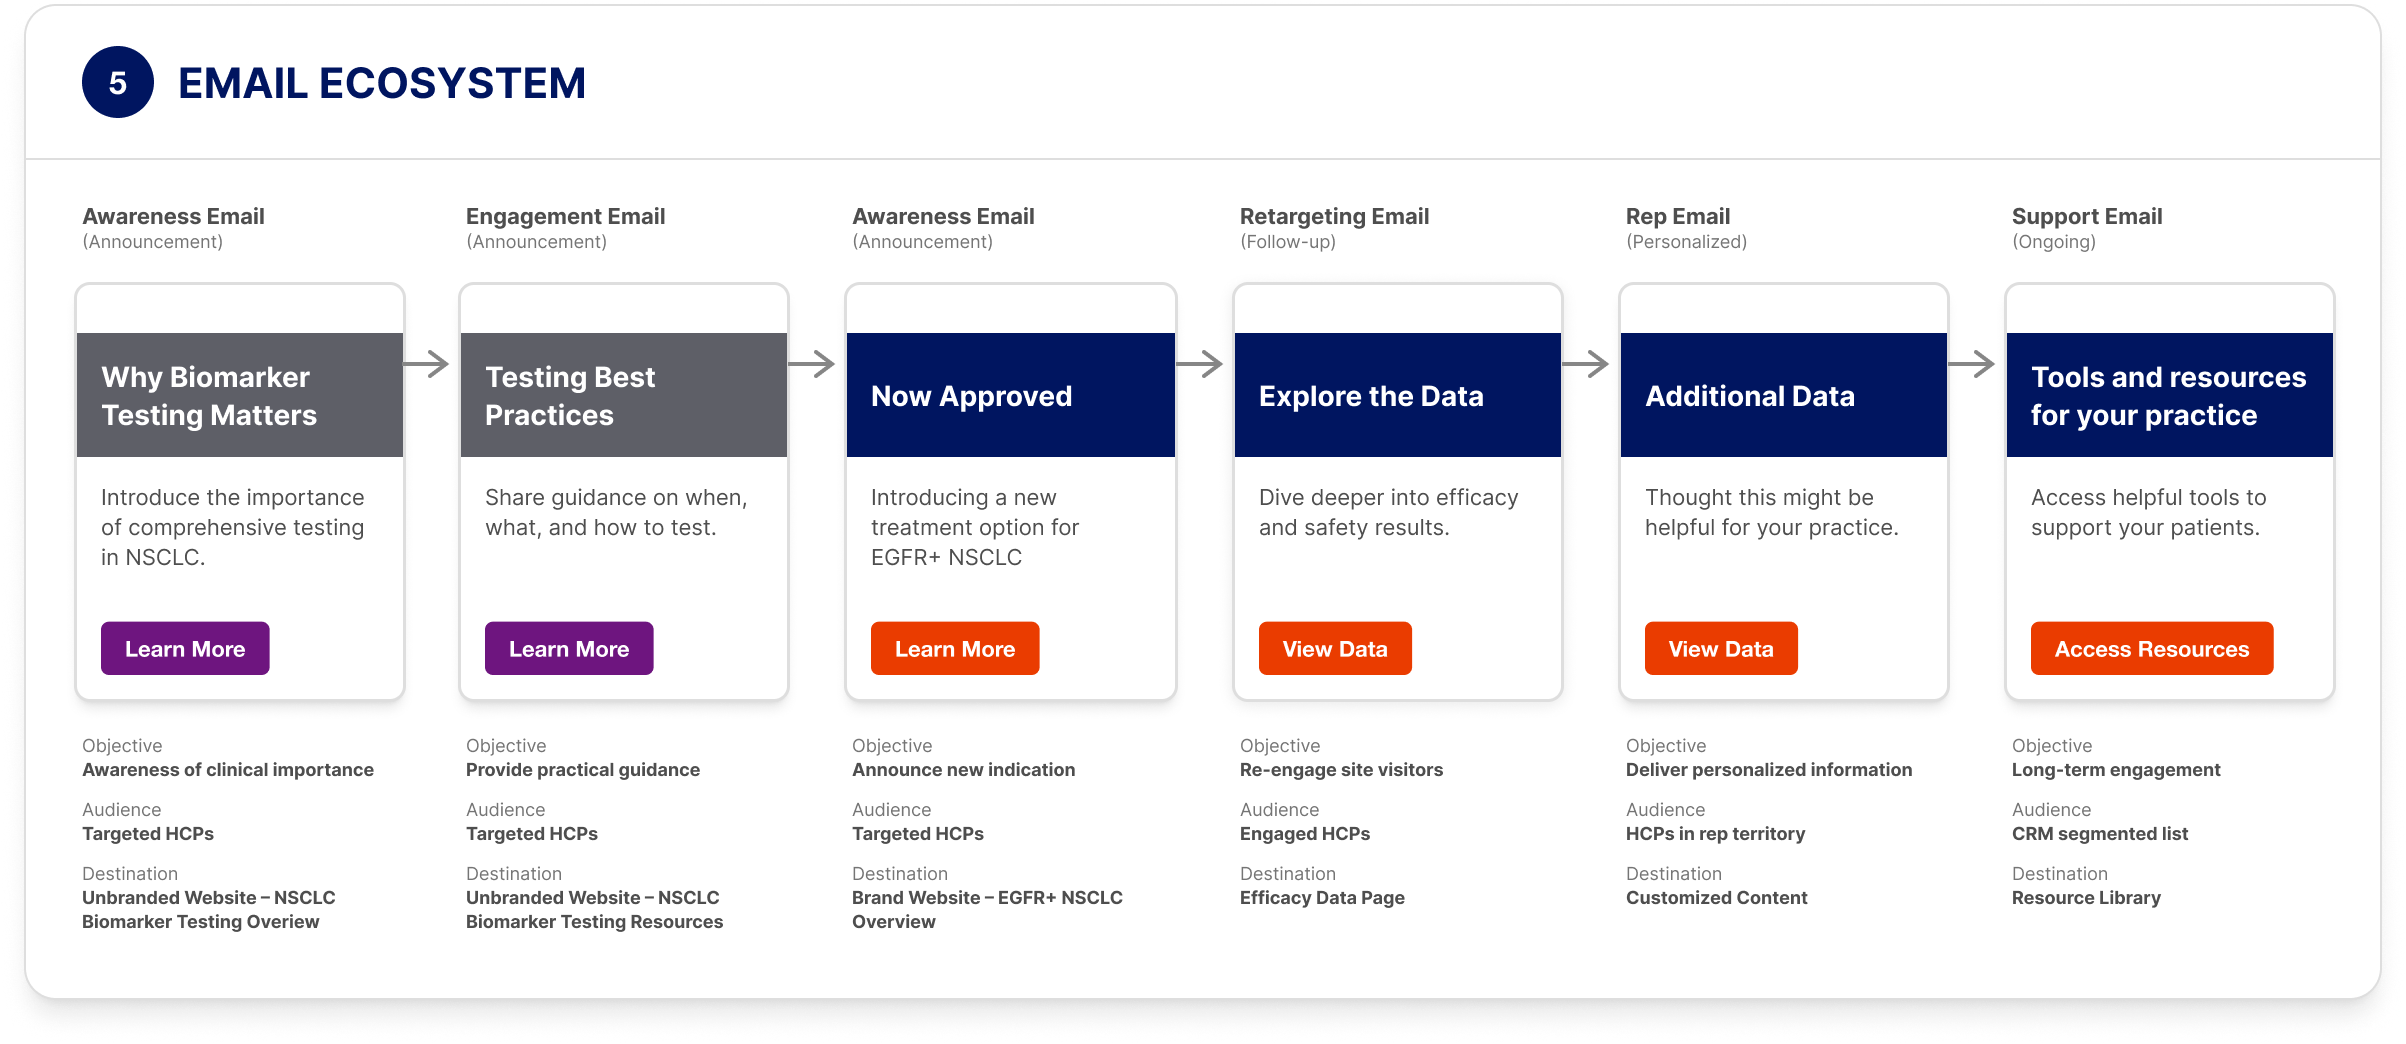Click the (Ongoing) subtitle
Image resolution: width=2406 pixels, height=1044 pixels.
2054,242
